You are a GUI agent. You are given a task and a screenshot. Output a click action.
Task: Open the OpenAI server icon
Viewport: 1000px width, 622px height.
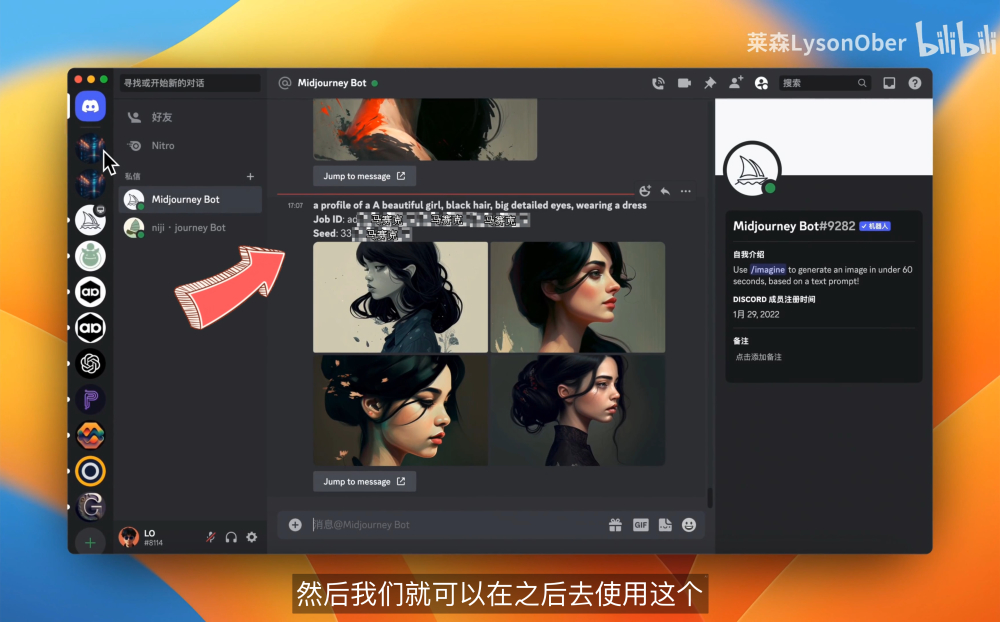point(91,364)
